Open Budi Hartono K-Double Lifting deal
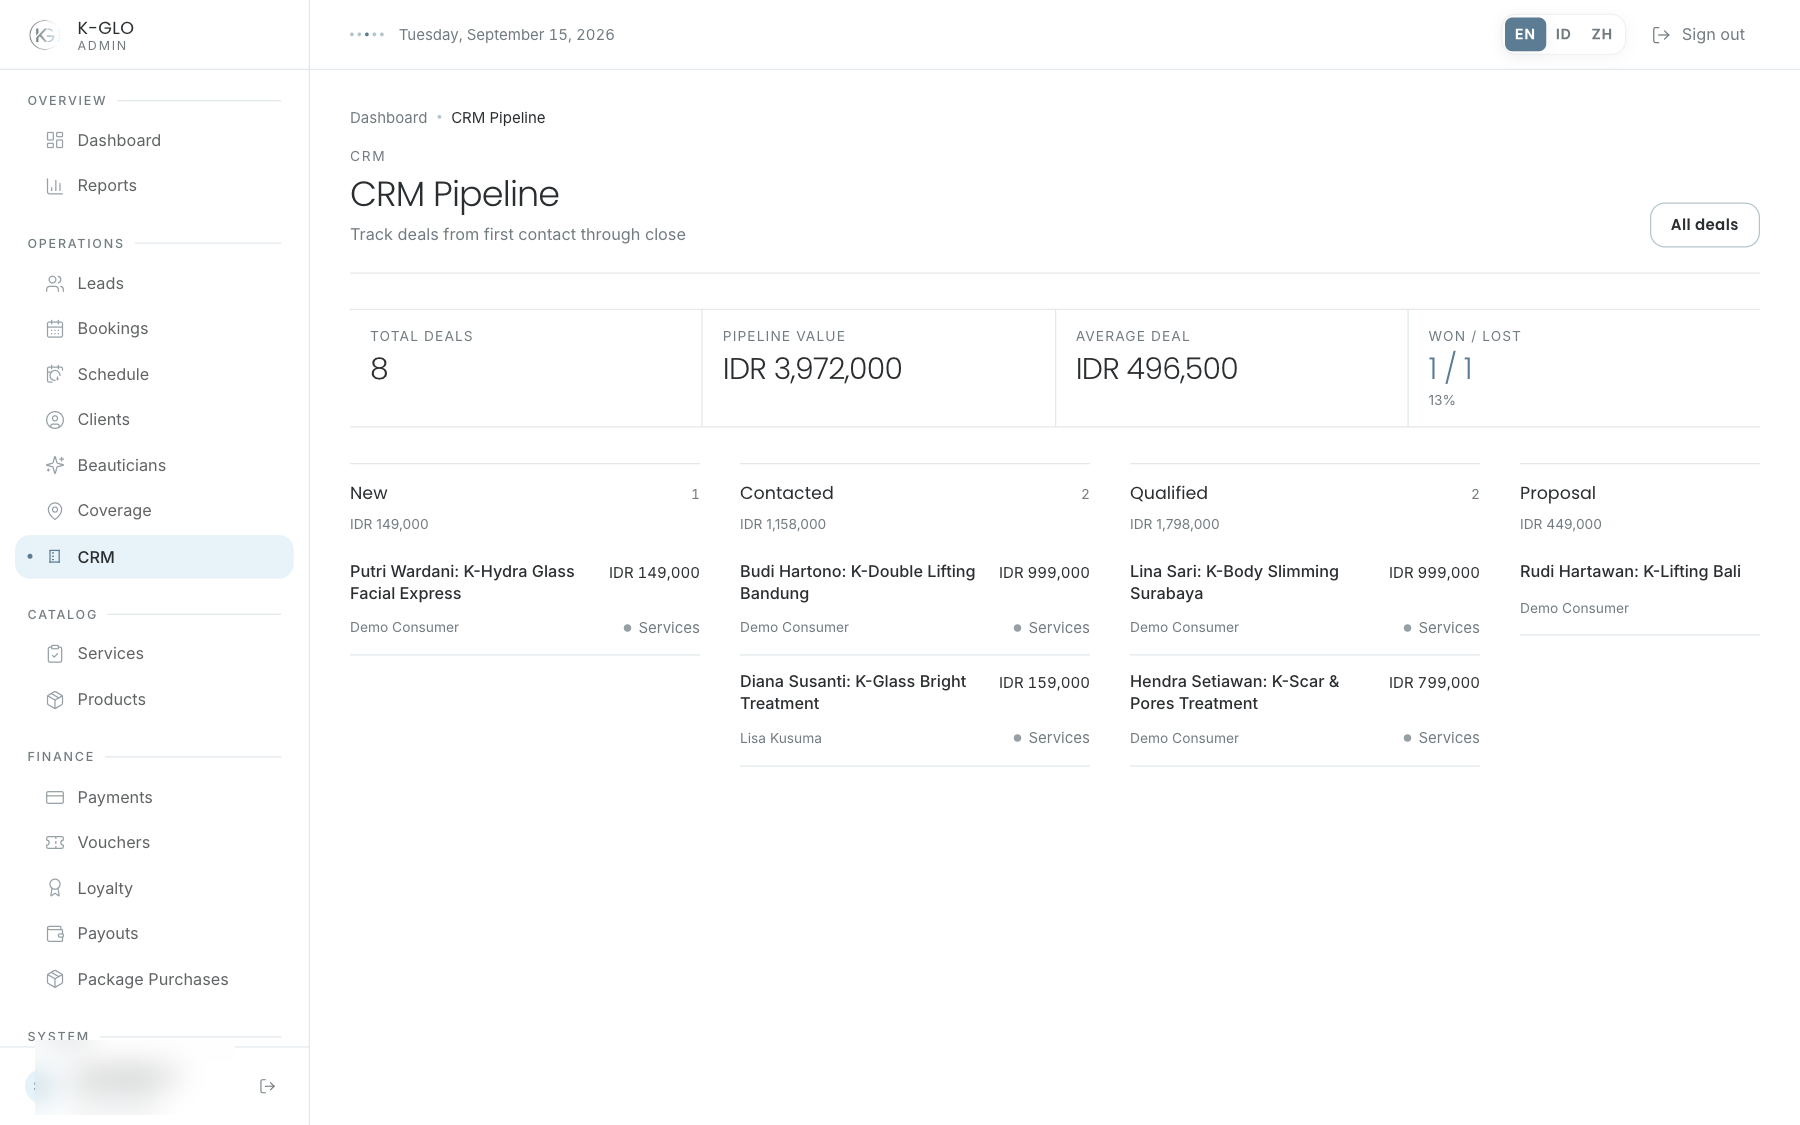 [x=915, y=599]
